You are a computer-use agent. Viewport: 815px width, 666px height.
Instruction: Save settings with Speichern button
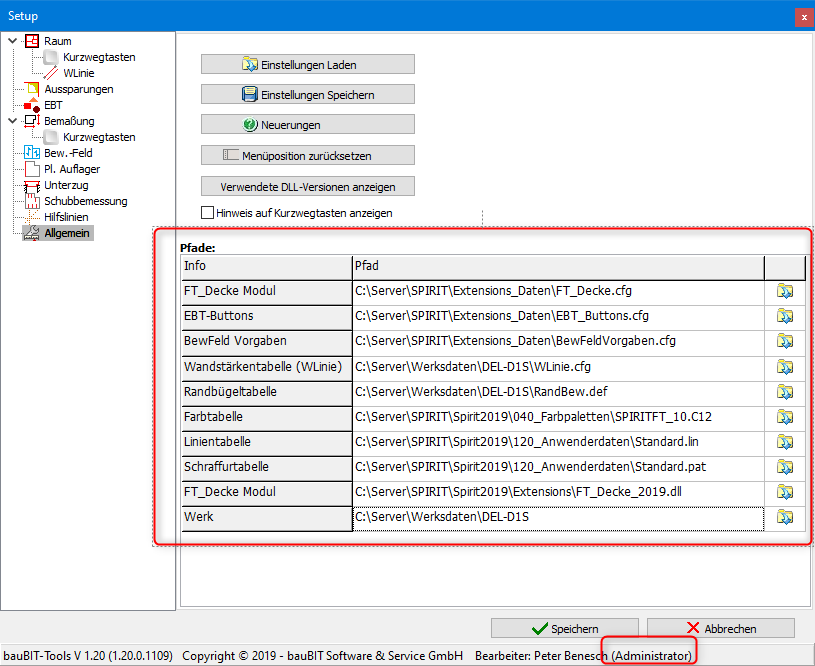coord(565,629)
